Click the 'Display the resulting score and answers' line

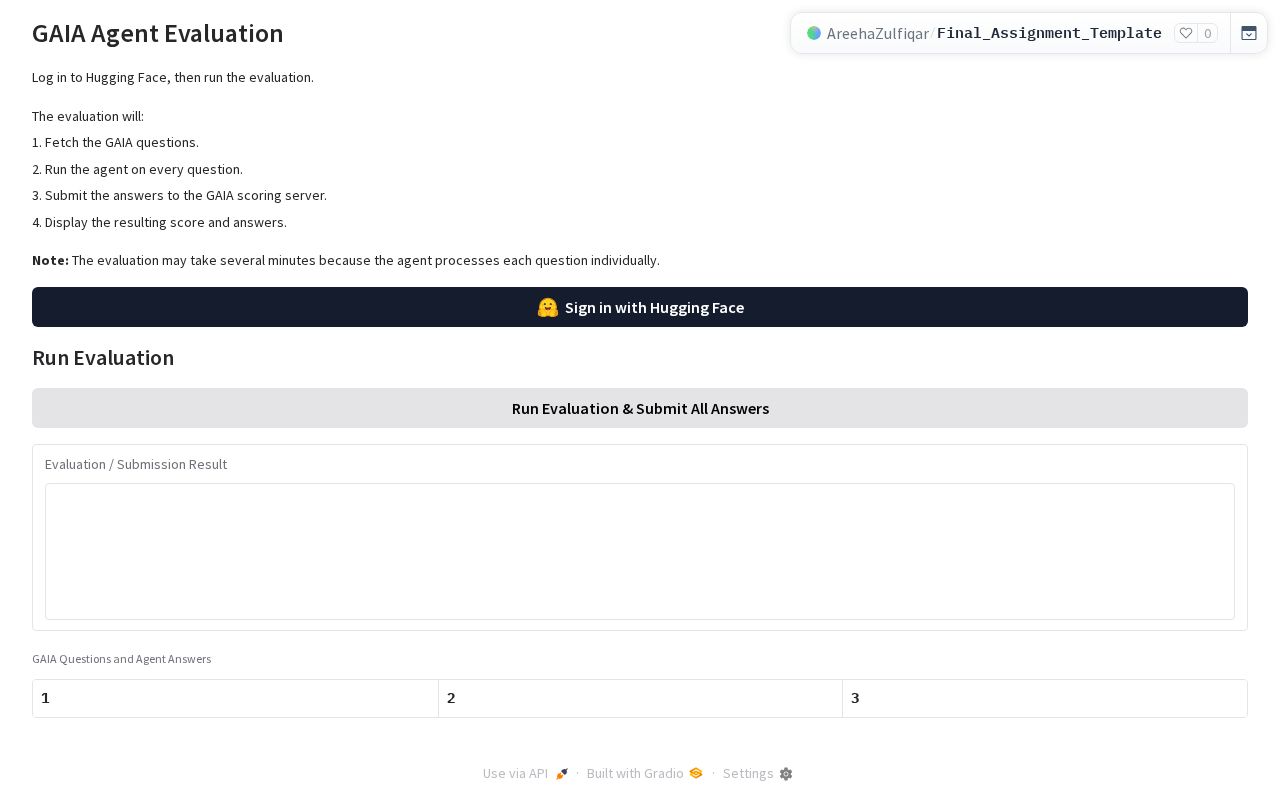tap(159, 223)
